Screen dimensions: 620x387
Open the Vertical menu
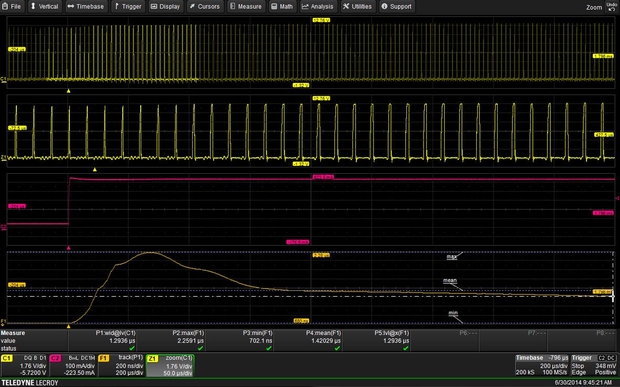click(44, 6)
